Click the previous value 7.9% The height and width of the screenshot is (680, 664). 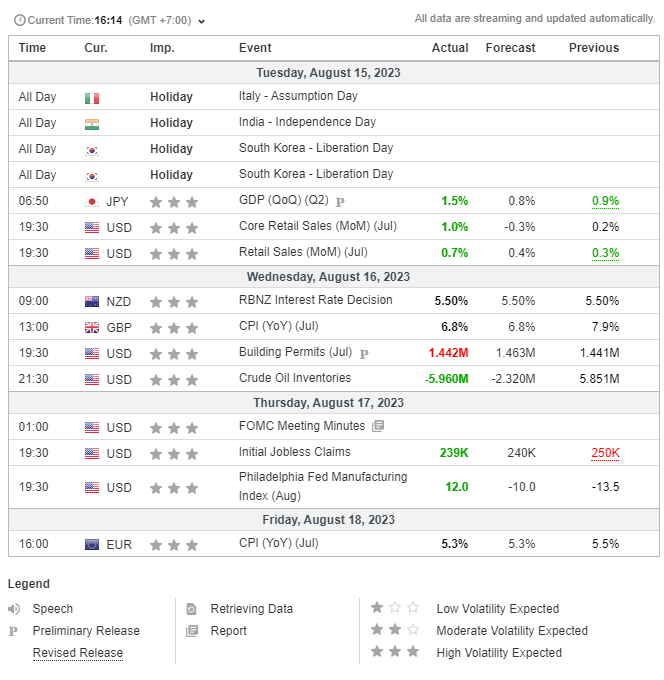(605, 327)
